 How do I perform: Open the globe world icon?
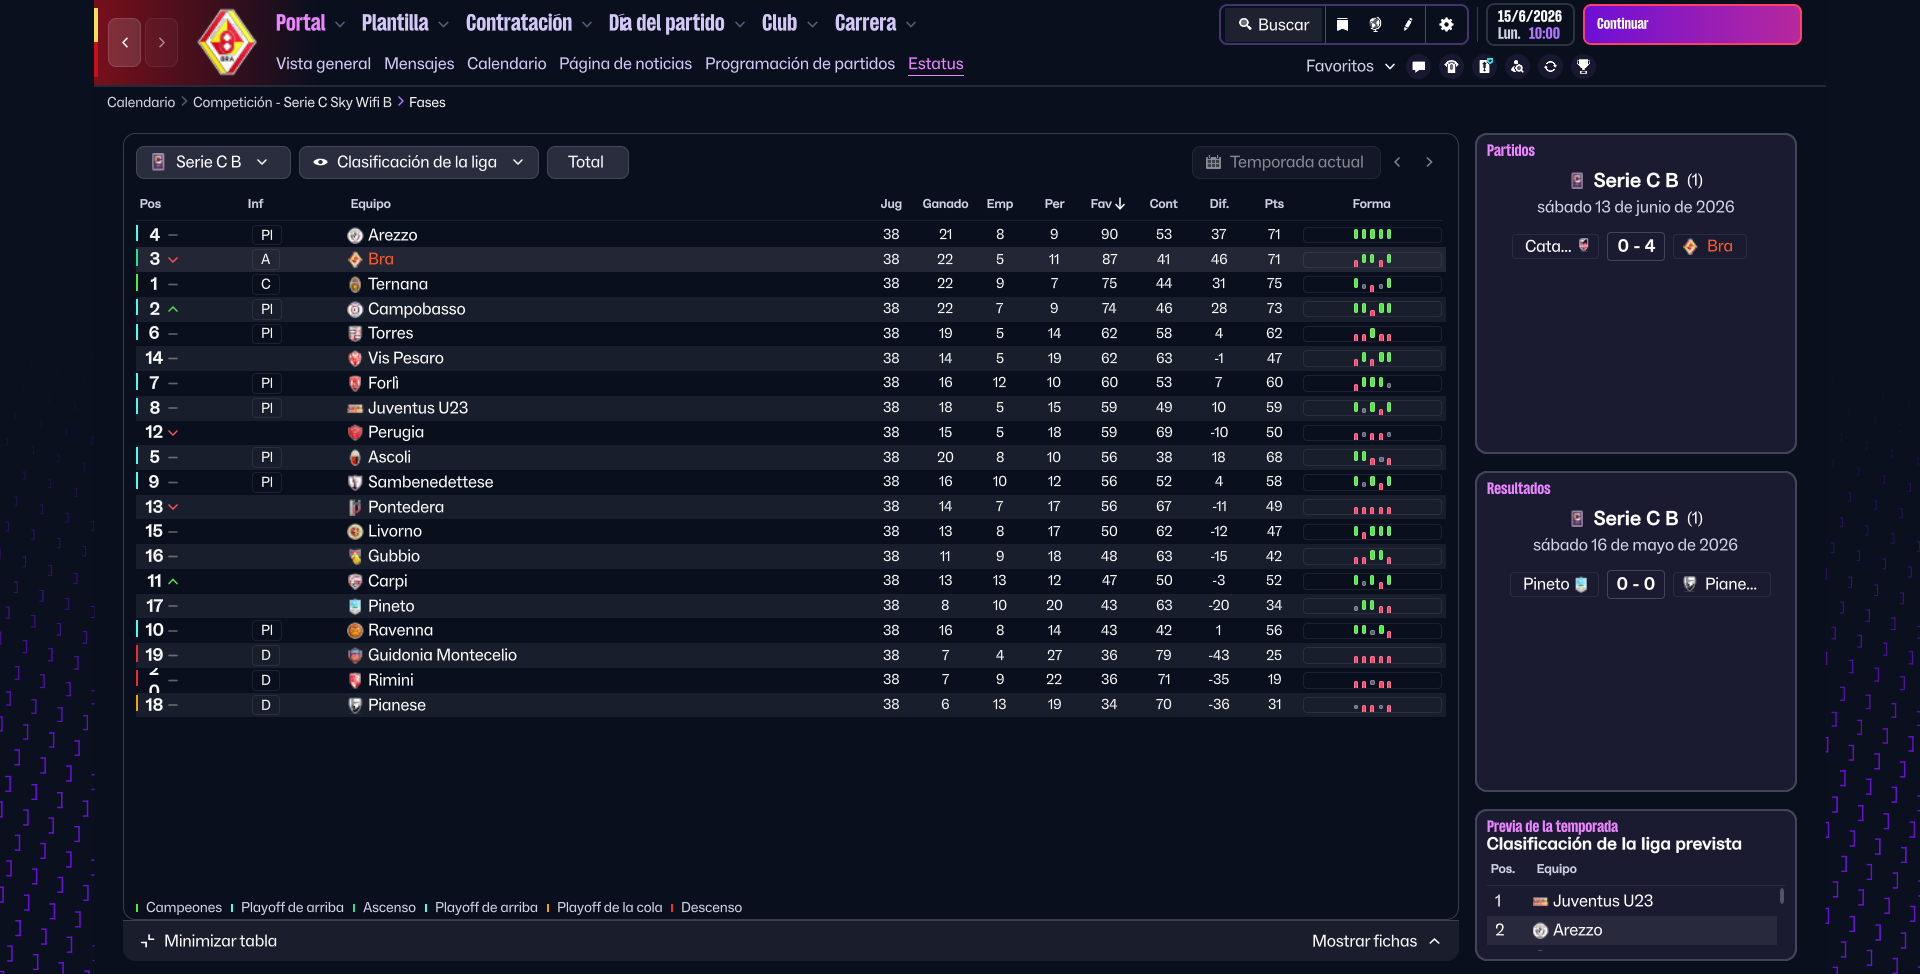click(1375, 25)
